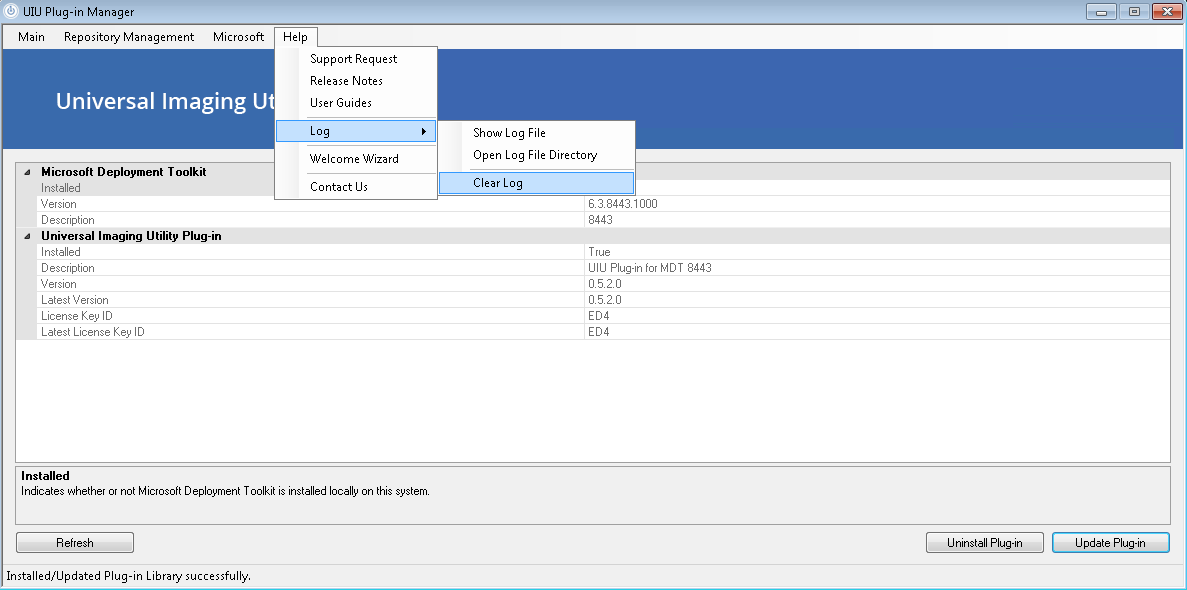Screen dimensions: 1187x590
Task: Click Clear Log in submenu
Action: 536,183
